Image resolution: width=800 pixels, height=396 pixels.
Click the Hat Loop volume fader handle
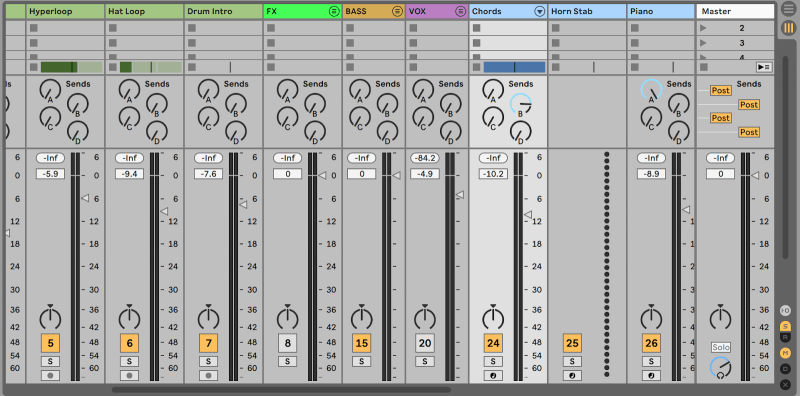[164, 211]
